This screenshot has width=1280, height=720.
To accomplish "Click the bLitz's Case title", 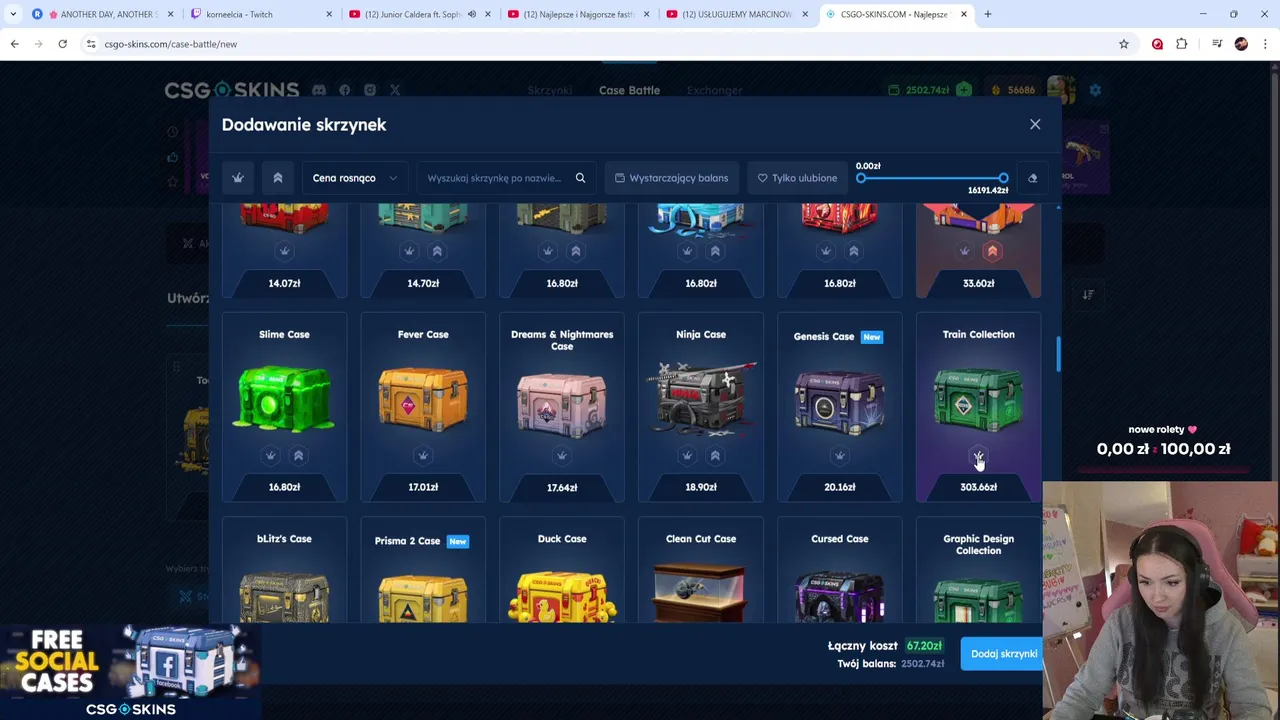I will coord(284,539).
